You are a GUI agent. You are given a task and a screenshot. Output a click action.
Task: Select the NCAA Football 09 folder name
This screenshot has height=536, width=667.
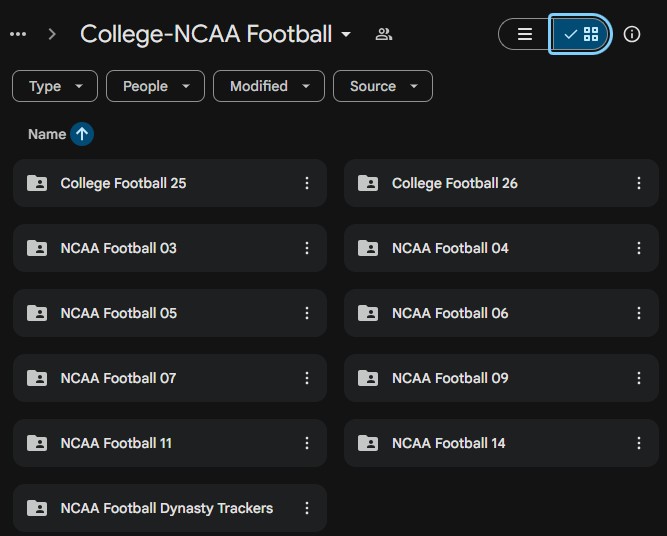point(450,378)
